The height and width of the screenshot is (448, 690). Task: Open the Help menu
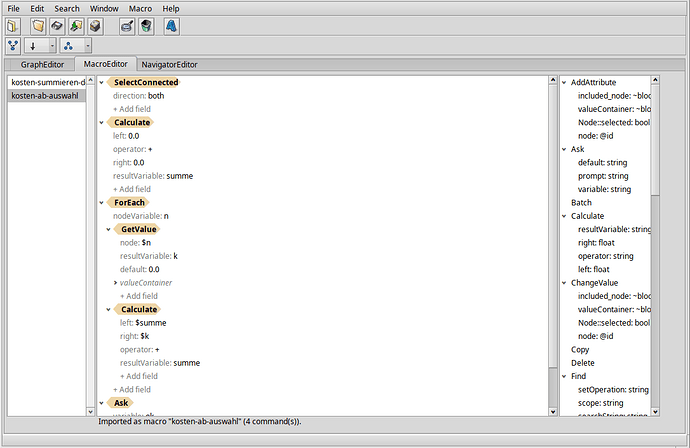click(x=171, y=8)
